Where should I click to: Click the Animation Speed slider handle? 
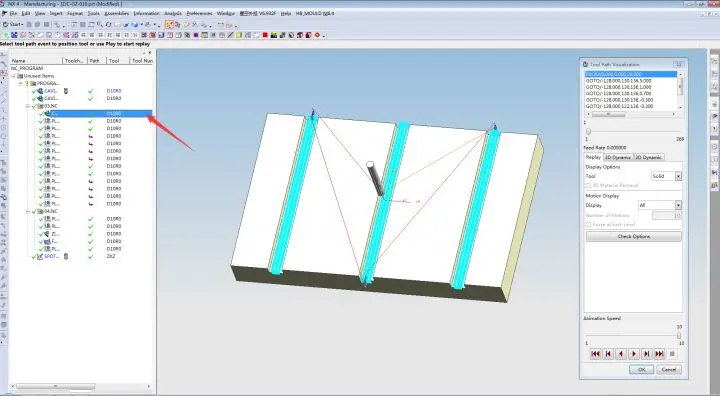pos(679,335)
